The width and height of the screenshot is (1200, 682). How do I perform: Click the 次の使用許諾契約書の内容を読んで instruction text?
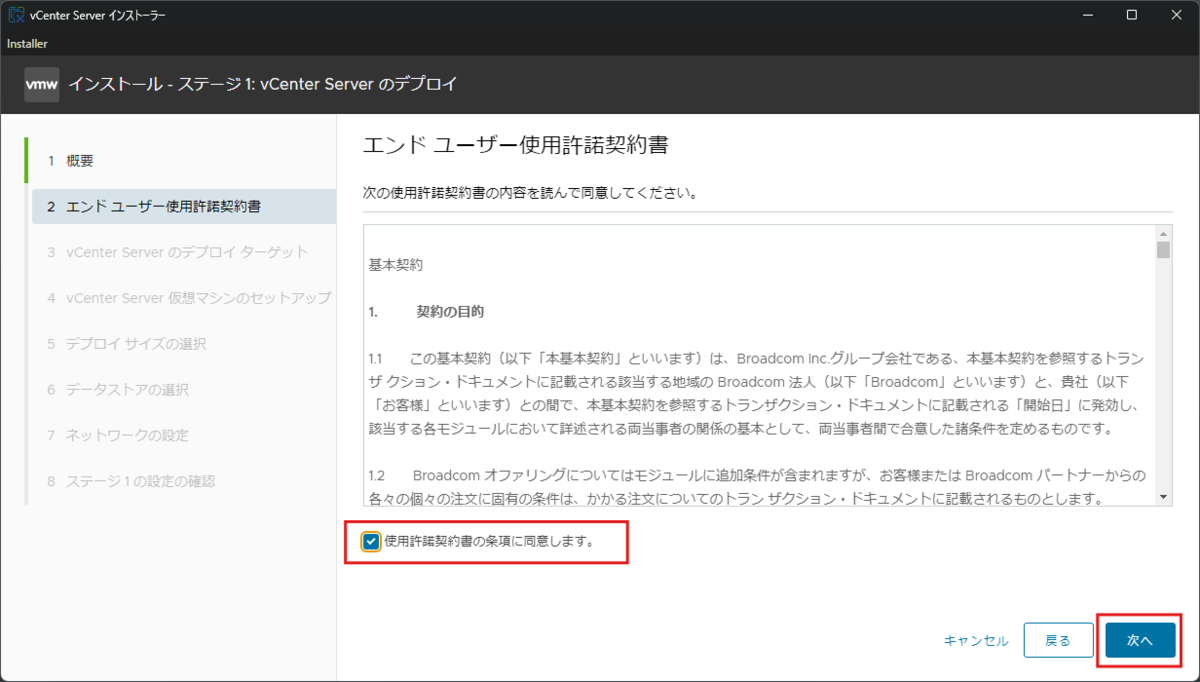click(x=530, y=192)
